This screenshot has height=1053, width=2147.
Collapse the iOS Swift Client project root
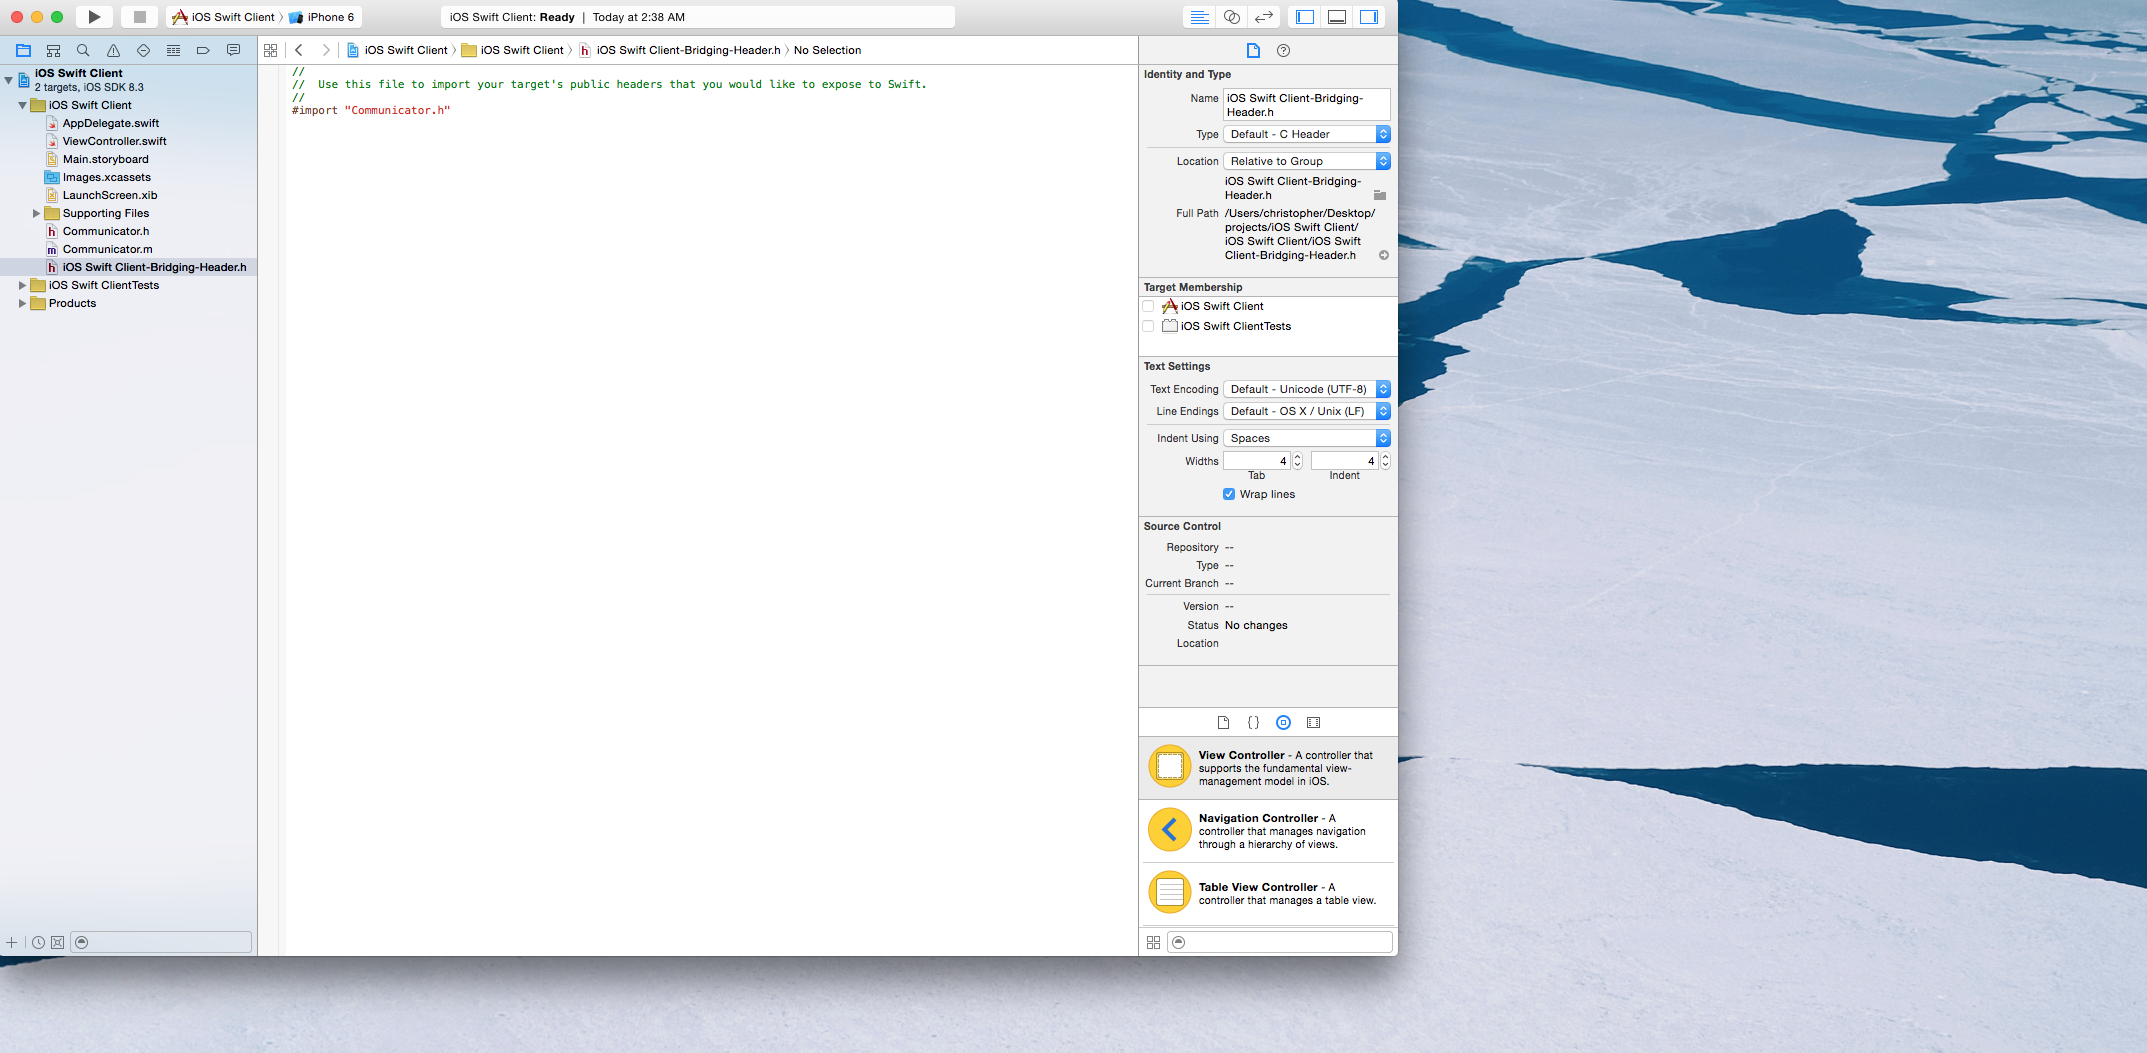pos(9,79)
